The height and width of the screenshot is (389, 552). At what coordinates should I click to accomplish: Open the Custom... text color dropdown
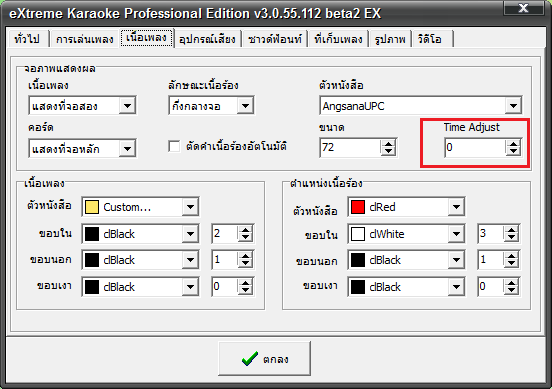tap(190, 207)
